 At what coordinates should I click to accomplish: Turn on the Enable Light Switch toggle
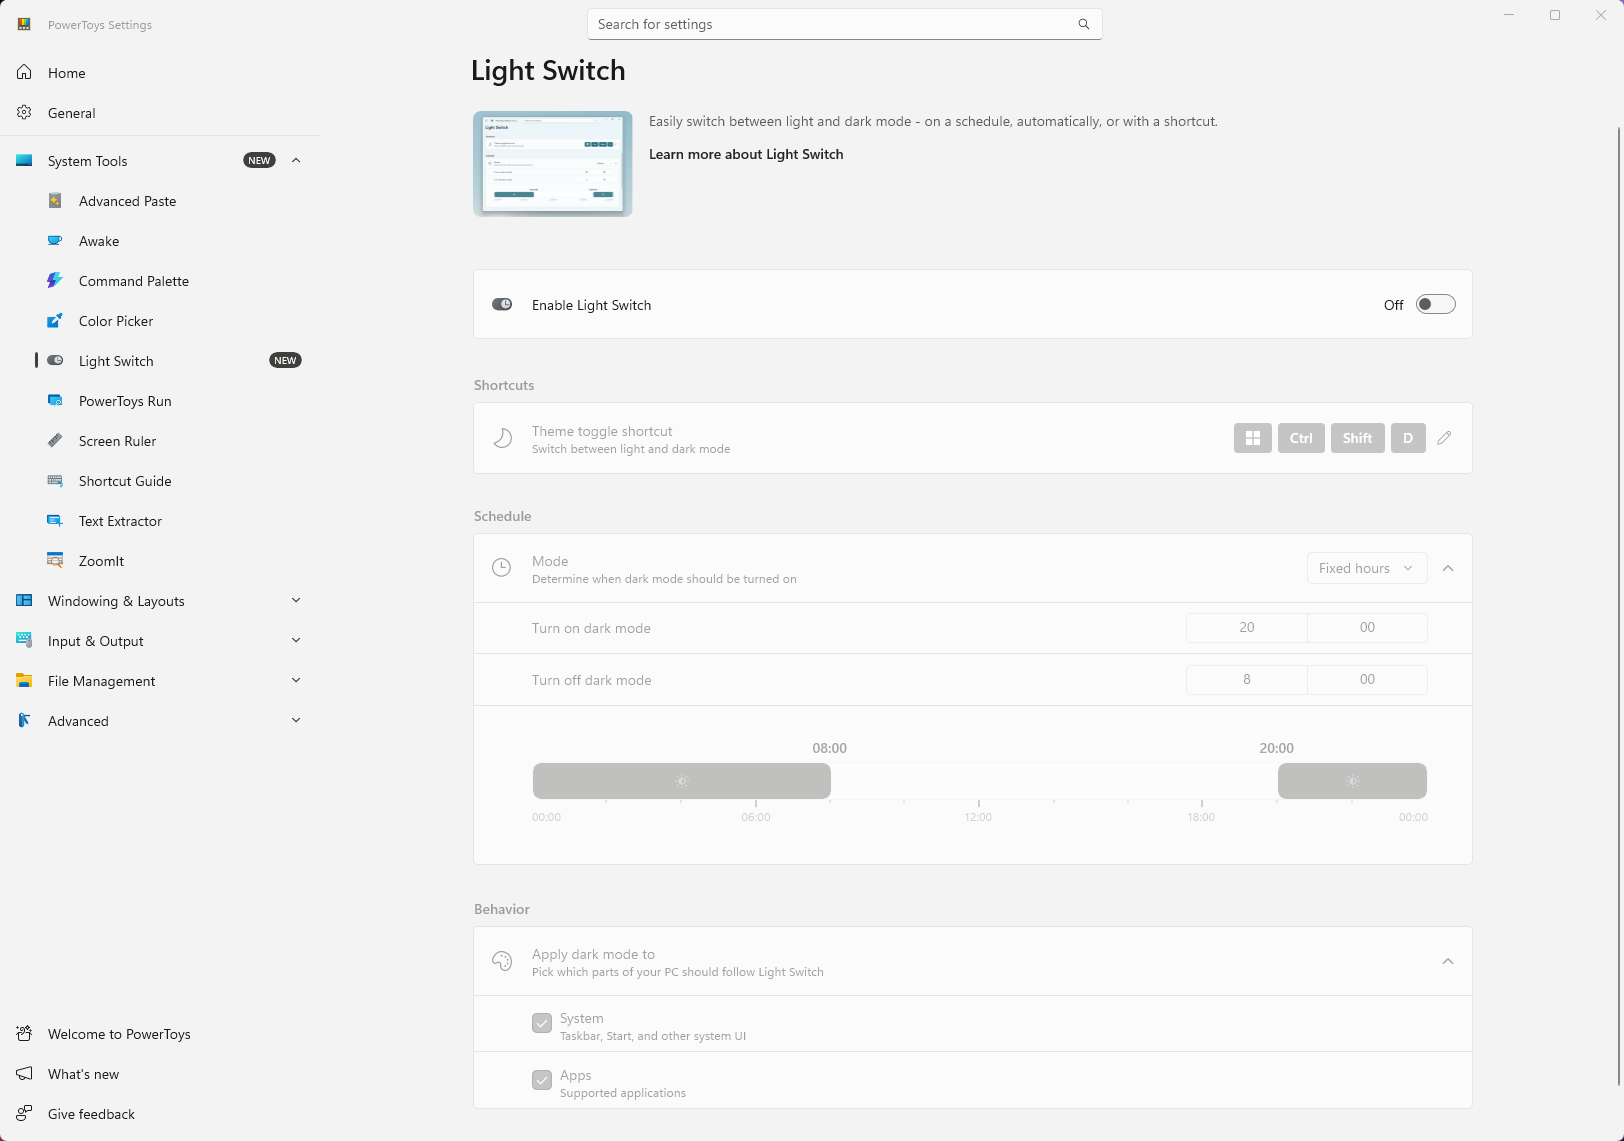pyautogui.click(x=1435, y=305)
